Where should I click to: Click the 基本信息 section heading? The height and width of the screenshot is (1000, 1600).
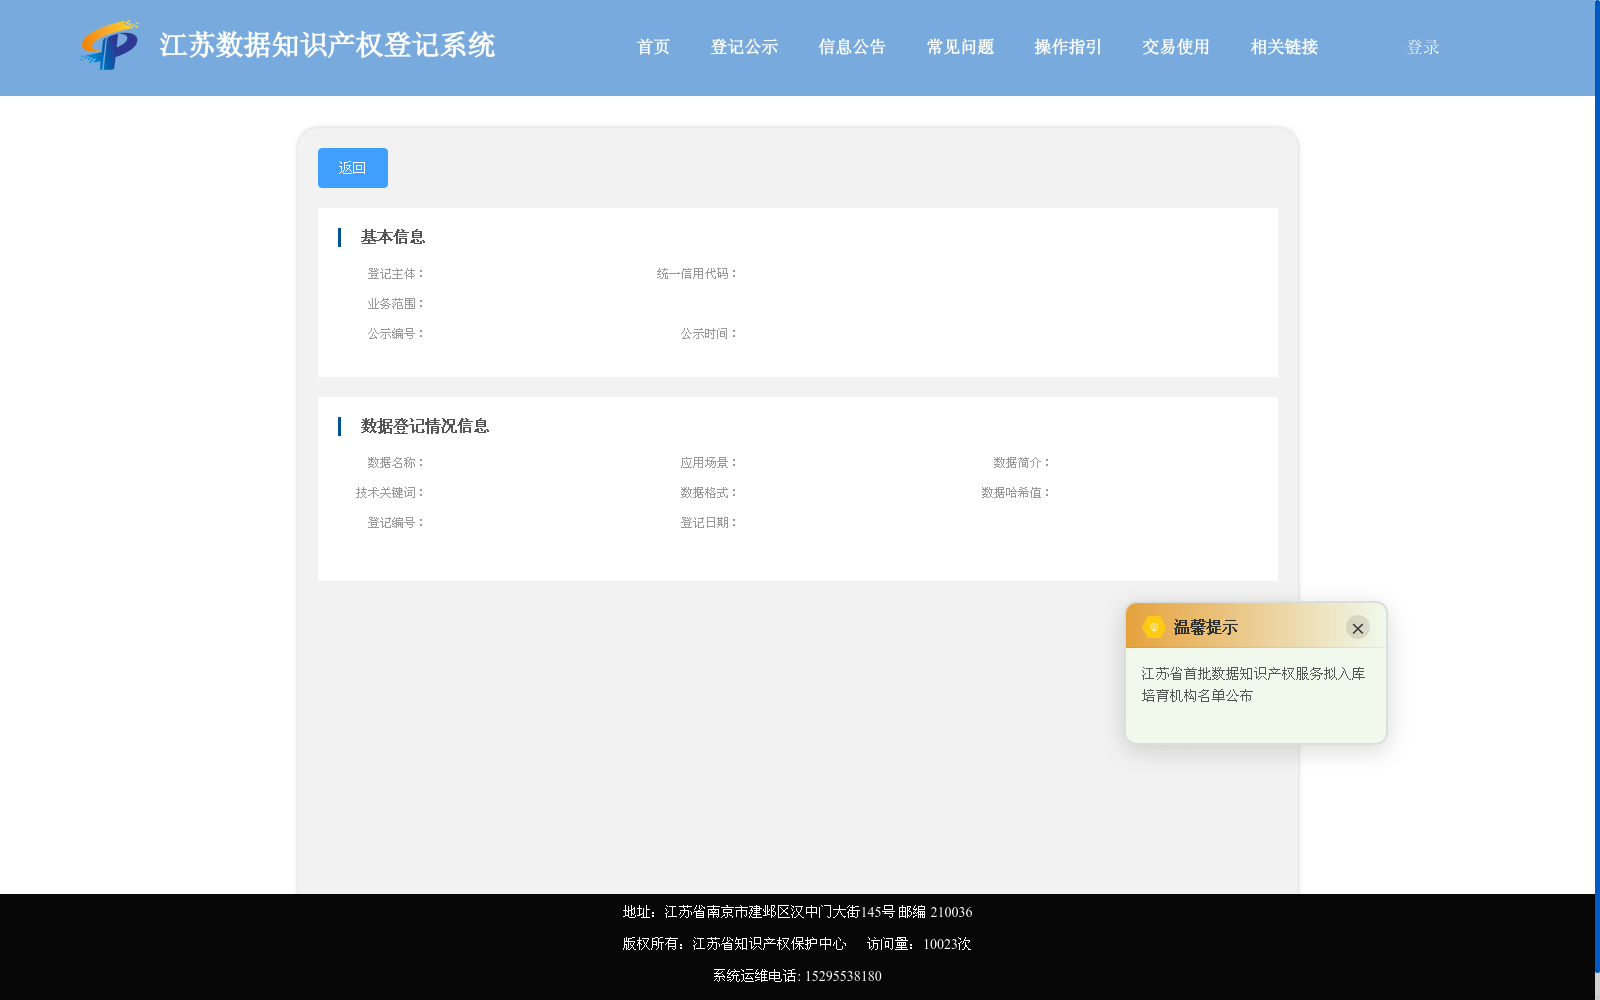(x=393, y=237)
